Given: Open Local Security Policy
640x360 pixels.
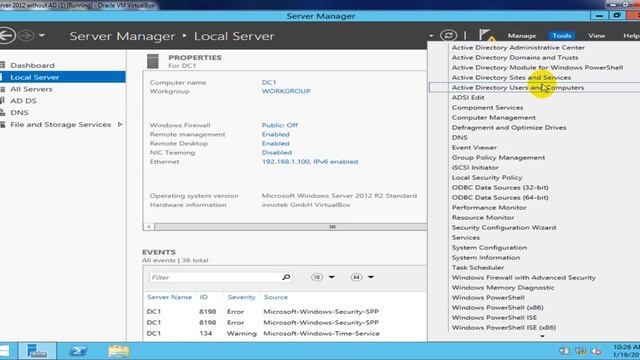Looking at the screenshot, I should [x=487, y=178].
